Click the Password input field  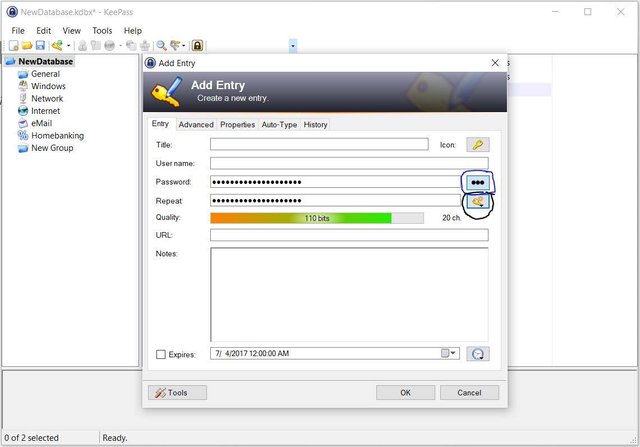[x=335, y=182]
